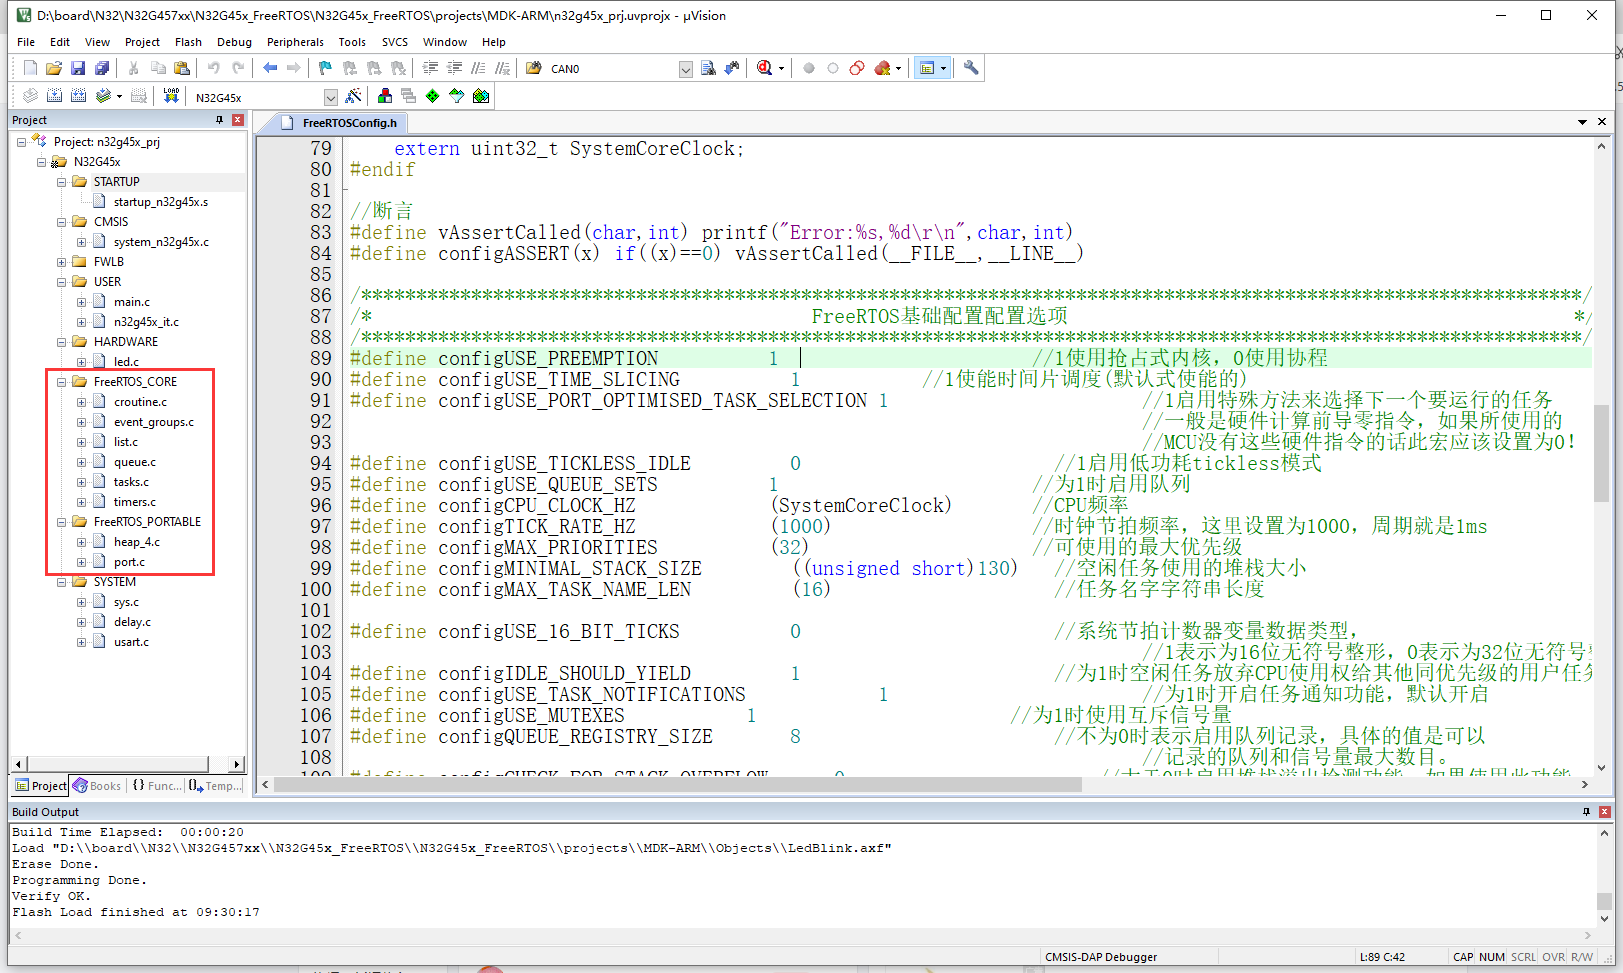Build target files icon
The image size is (1623, 973).
pos(54,96)
